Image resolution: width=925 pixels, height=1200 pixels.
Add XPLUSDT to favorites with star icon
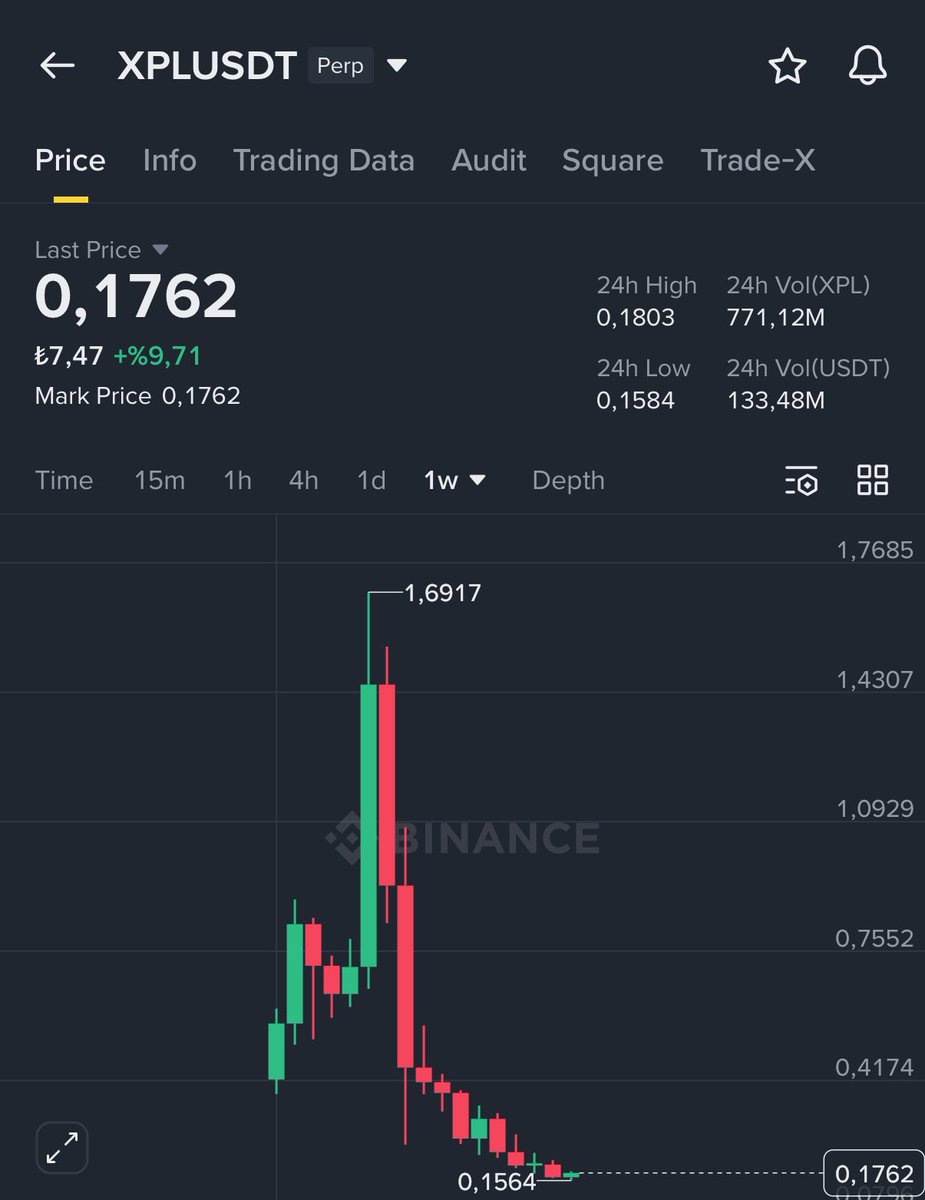[x=787, y=66]
